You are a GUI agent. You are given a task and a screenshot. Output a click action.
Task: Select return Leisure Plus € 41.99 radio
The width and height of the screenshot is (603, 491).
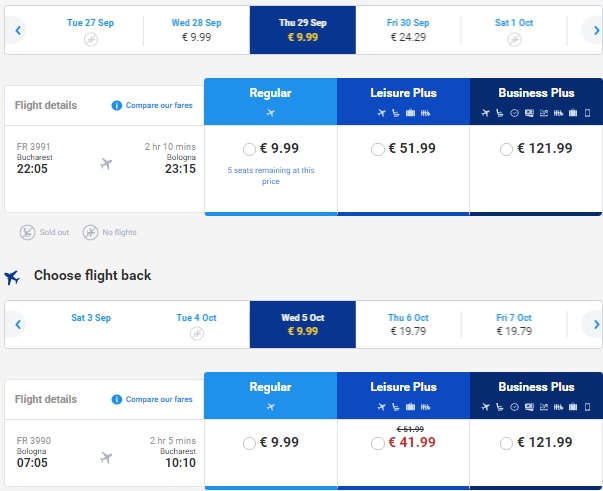[x=378, y=443]
